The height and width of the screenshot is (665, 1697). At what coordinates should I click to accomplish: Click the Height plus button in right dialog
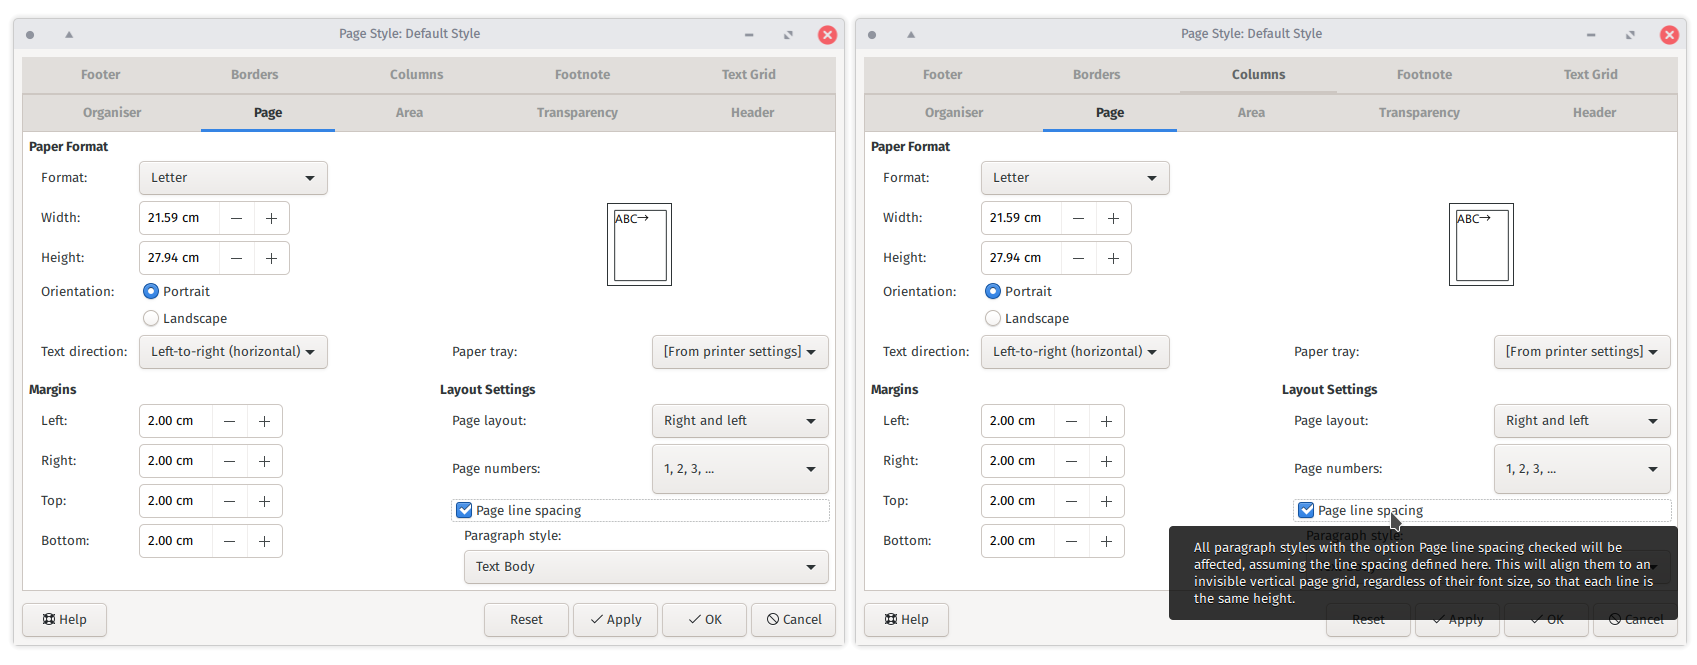pyautogui.click(x=1113, y=258)
